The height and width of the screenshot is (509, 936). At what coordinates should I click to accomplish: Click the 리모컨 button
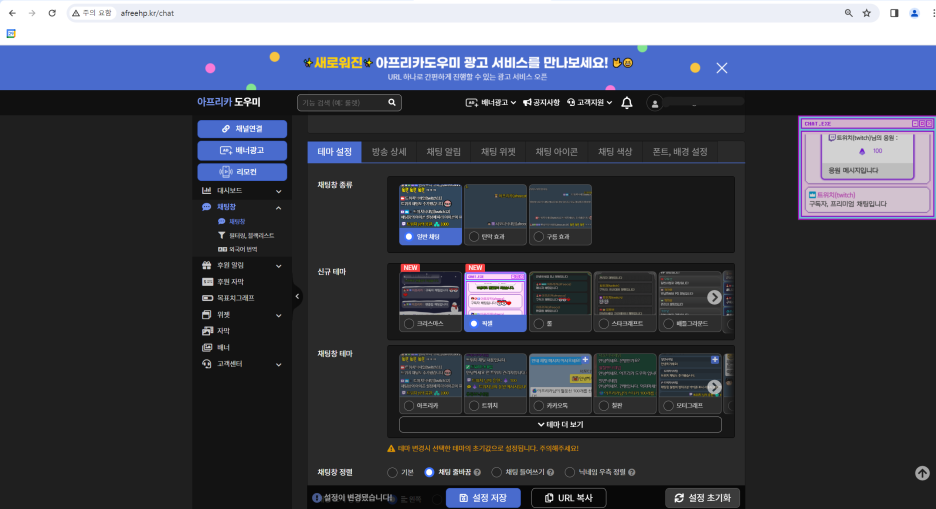click(x=242, y=172)
